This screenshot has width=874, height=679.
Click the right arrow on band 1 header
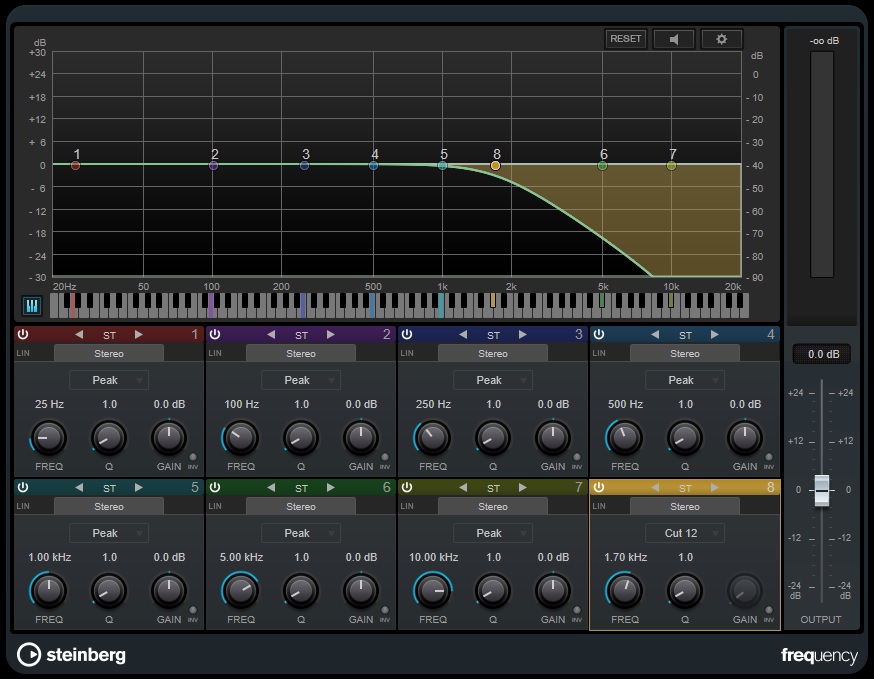pos(139,334)
